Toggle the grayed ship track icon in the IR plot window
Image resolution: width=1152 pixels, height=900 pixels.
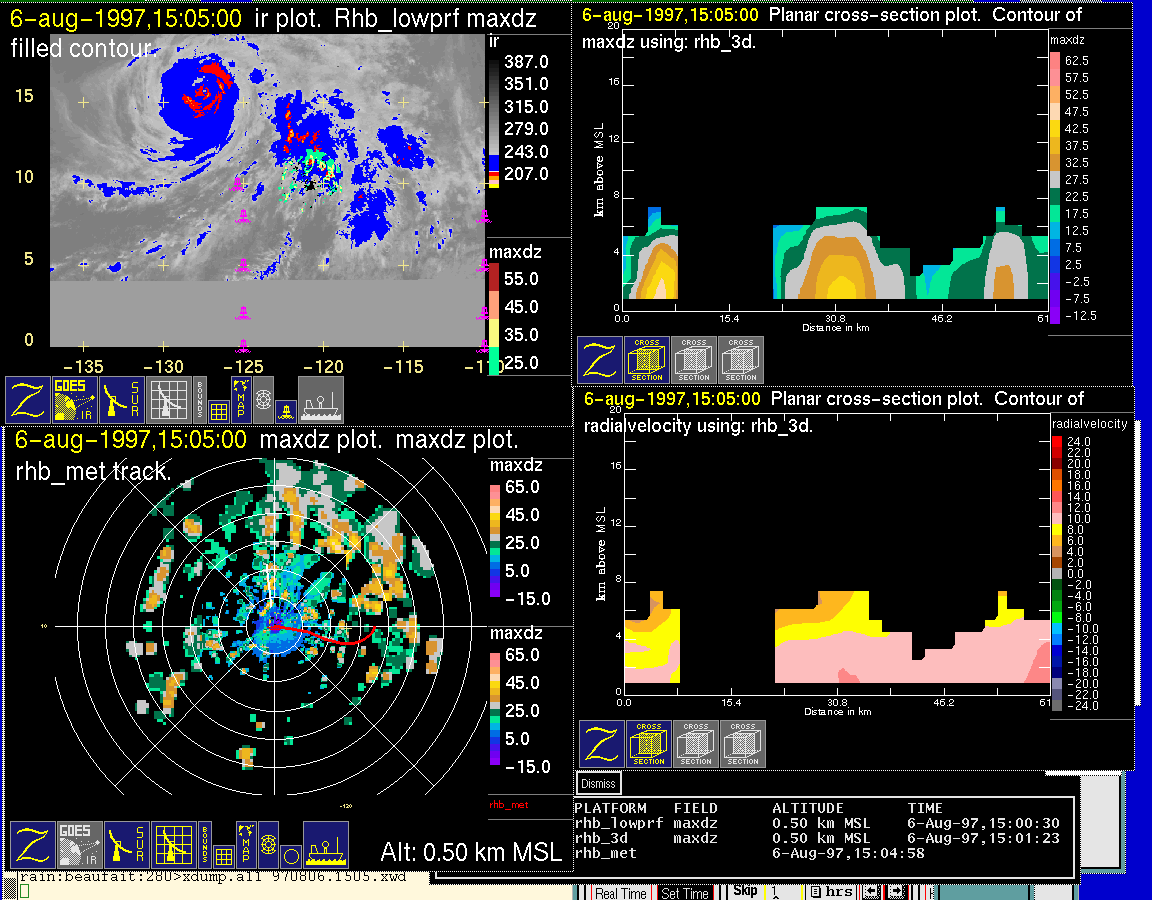tap(321, 399)
